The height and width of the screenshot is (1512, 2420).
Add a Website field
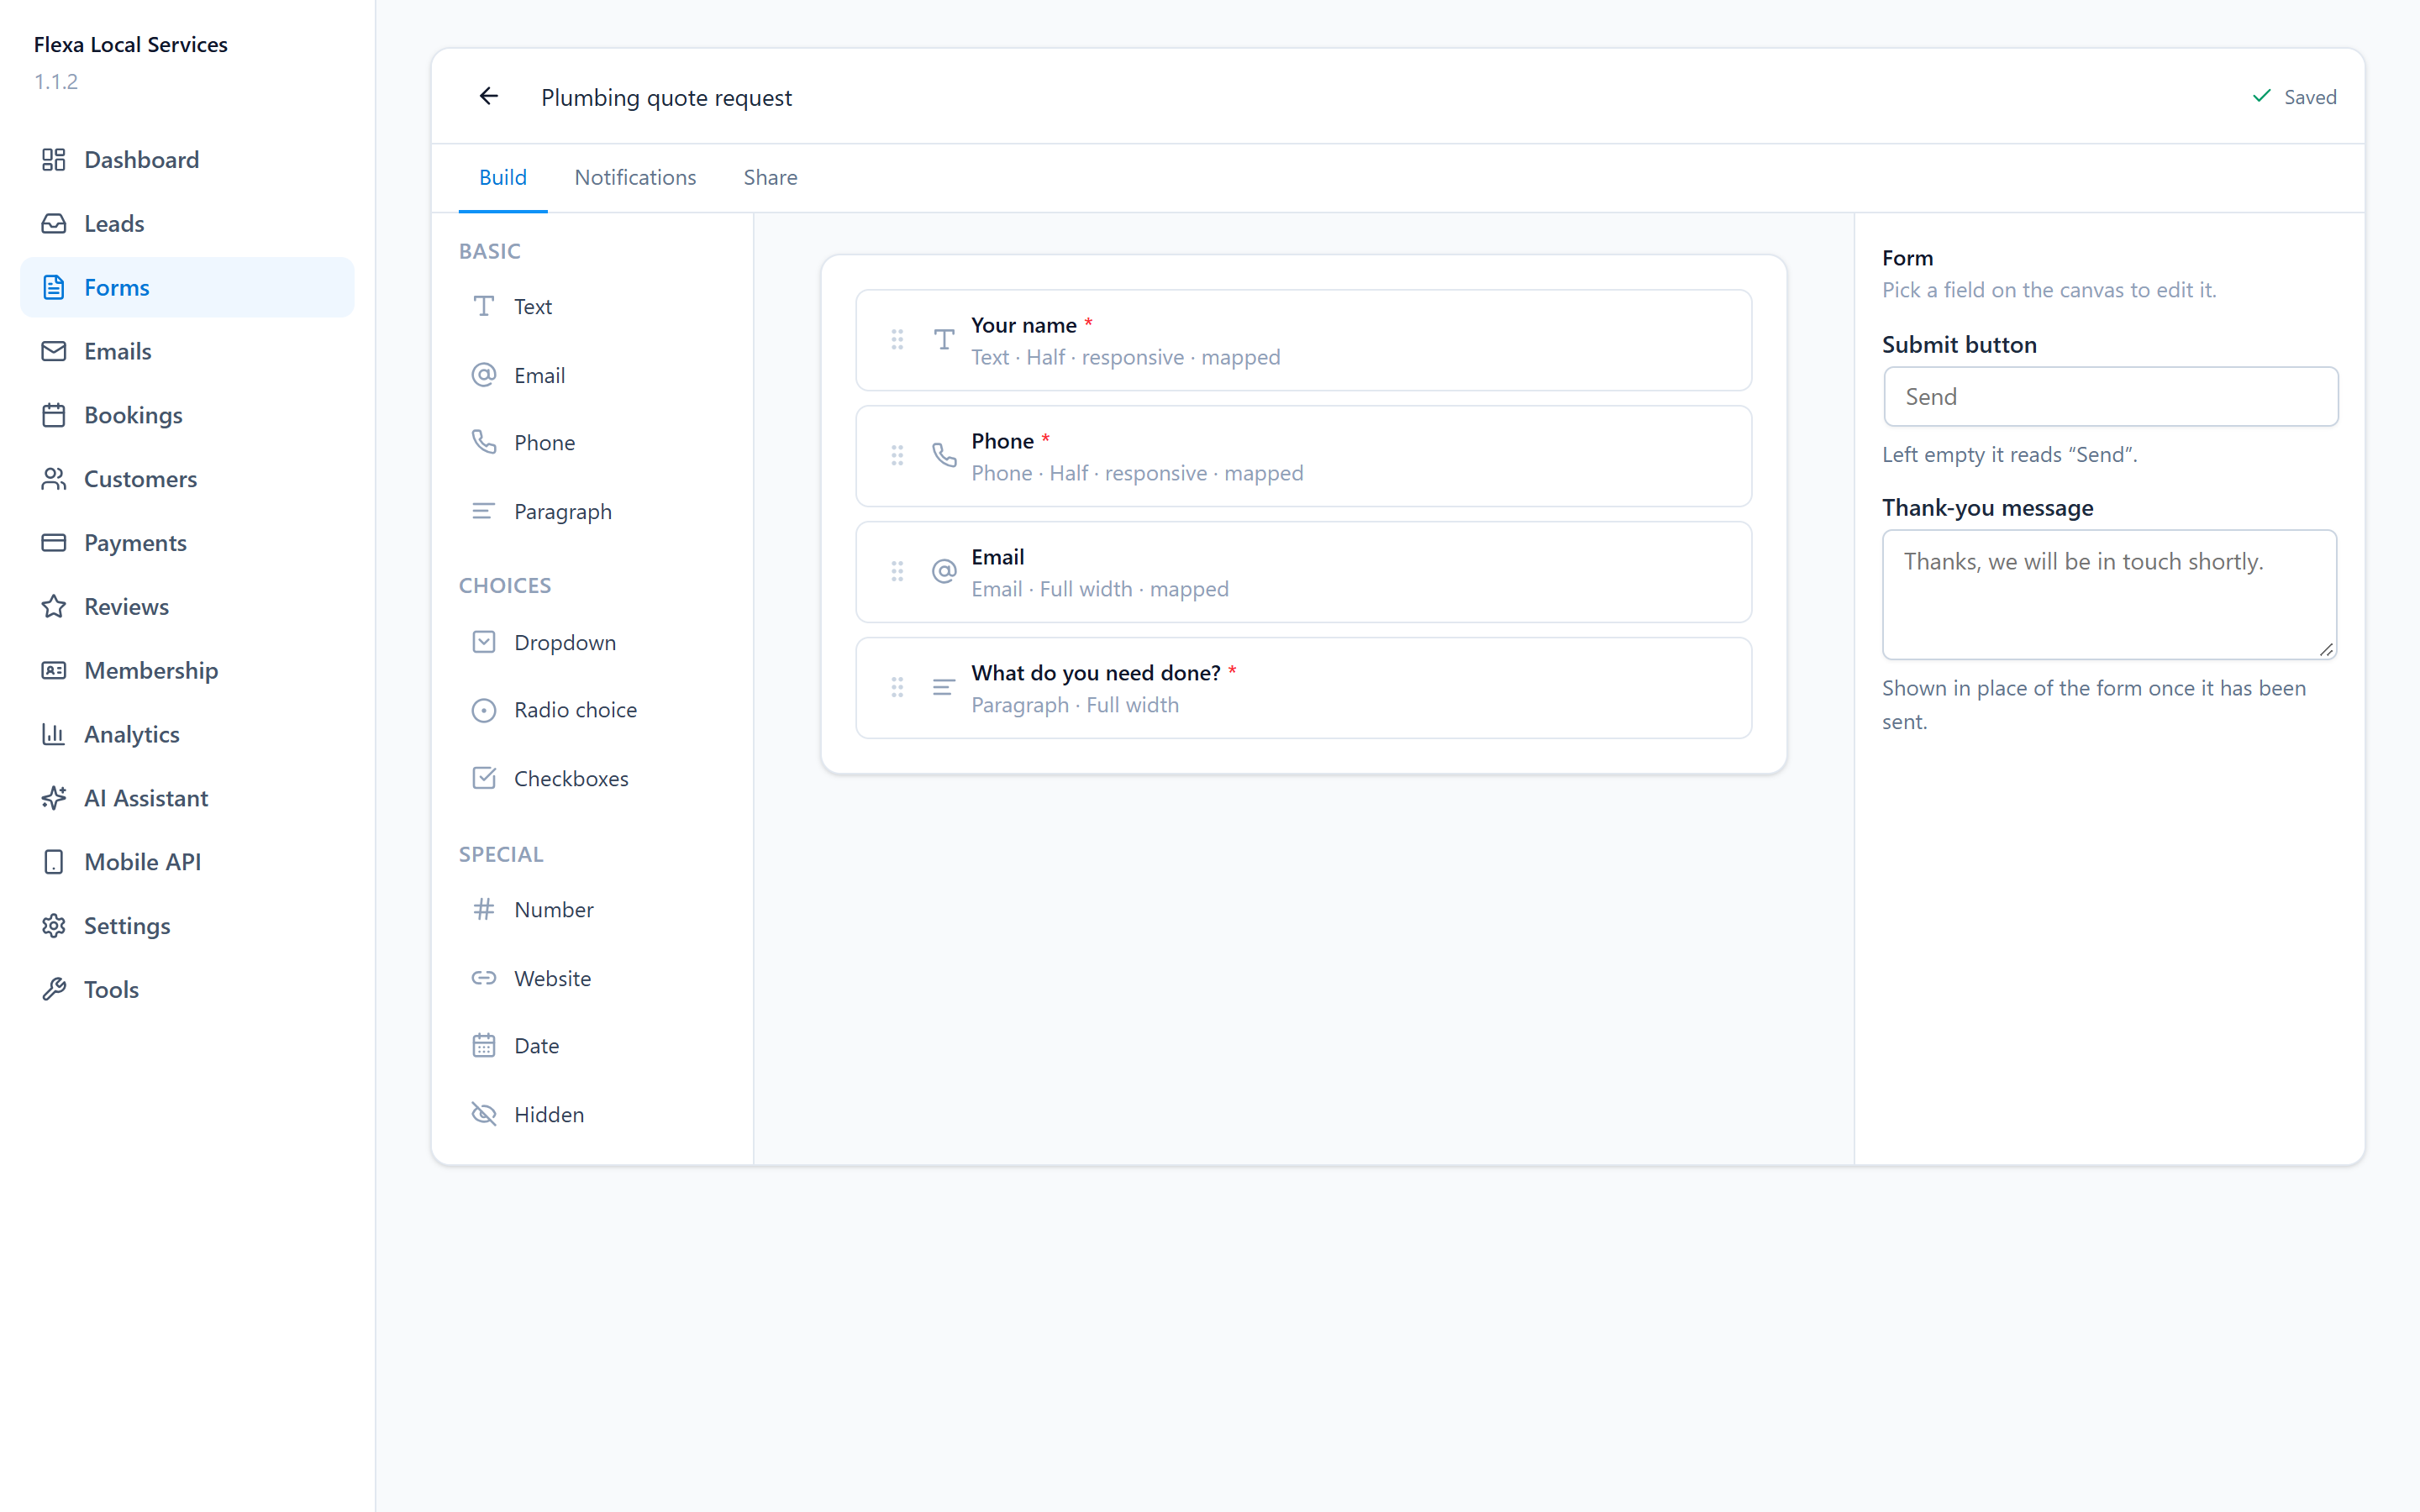592,978
